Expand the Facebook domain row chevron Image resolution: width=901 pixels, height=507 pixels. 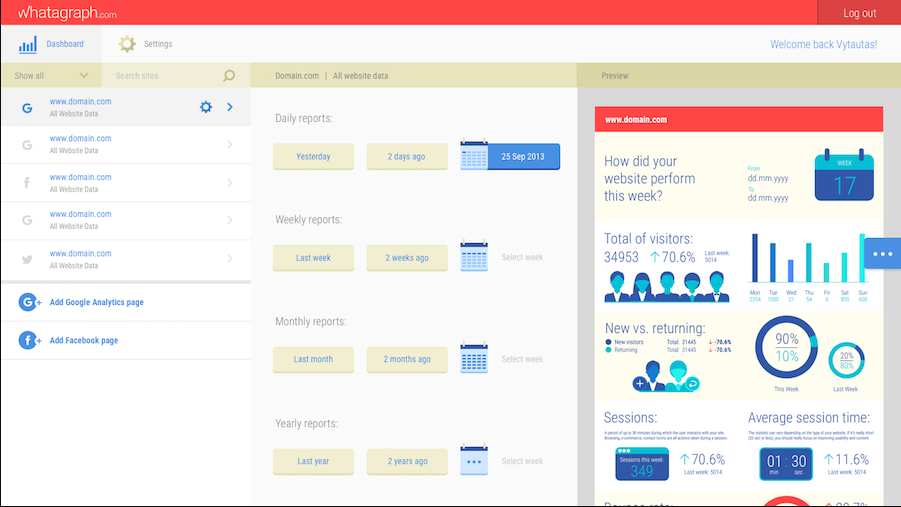(x=230, y=183)
